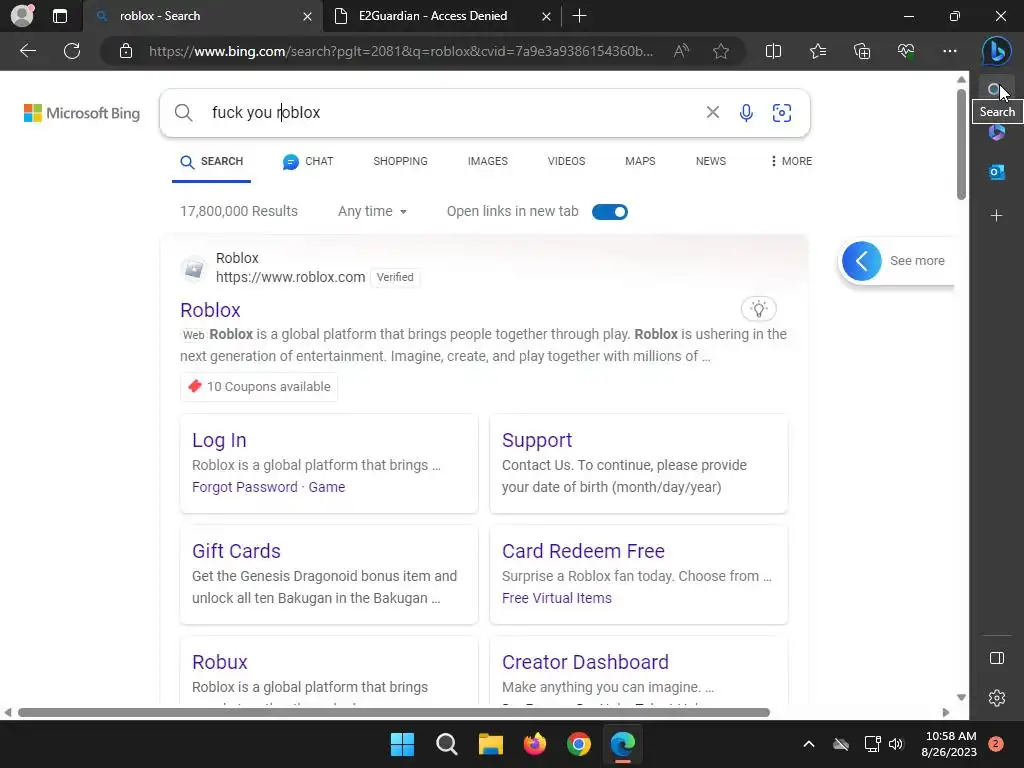Switch to the SHOPPING tab
This screenshot has width=1024, height=768.
pos(400,161)
